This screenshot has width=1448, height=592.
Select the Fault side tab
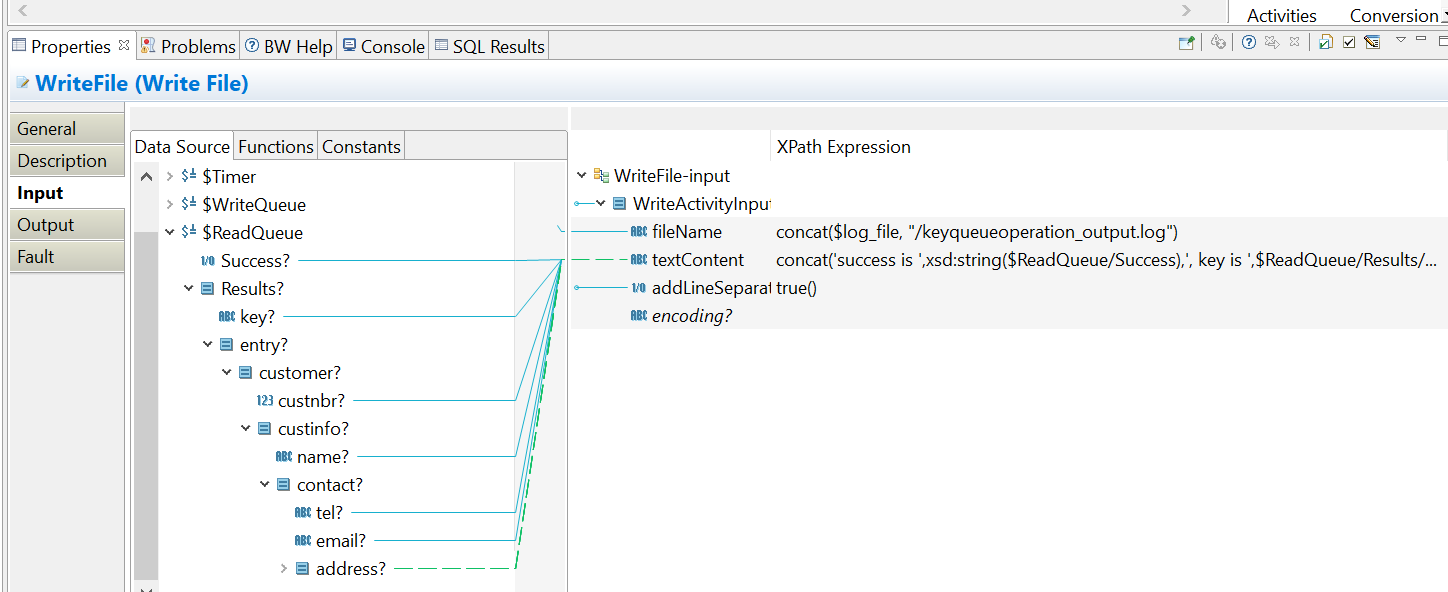click(x=36, y=257)
